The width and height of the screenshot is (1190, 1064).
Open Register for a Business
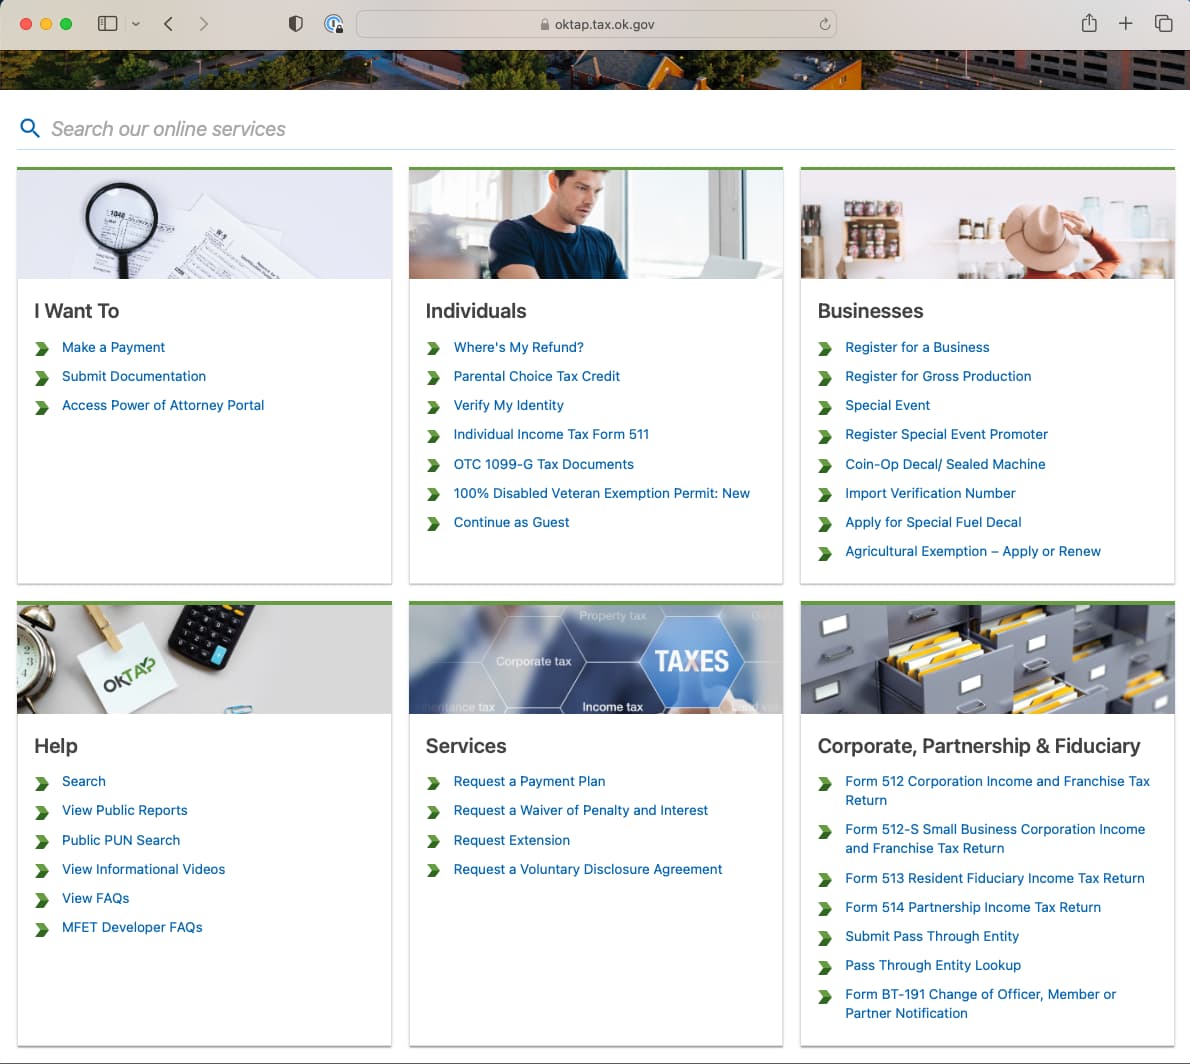(x=918, y=347)
